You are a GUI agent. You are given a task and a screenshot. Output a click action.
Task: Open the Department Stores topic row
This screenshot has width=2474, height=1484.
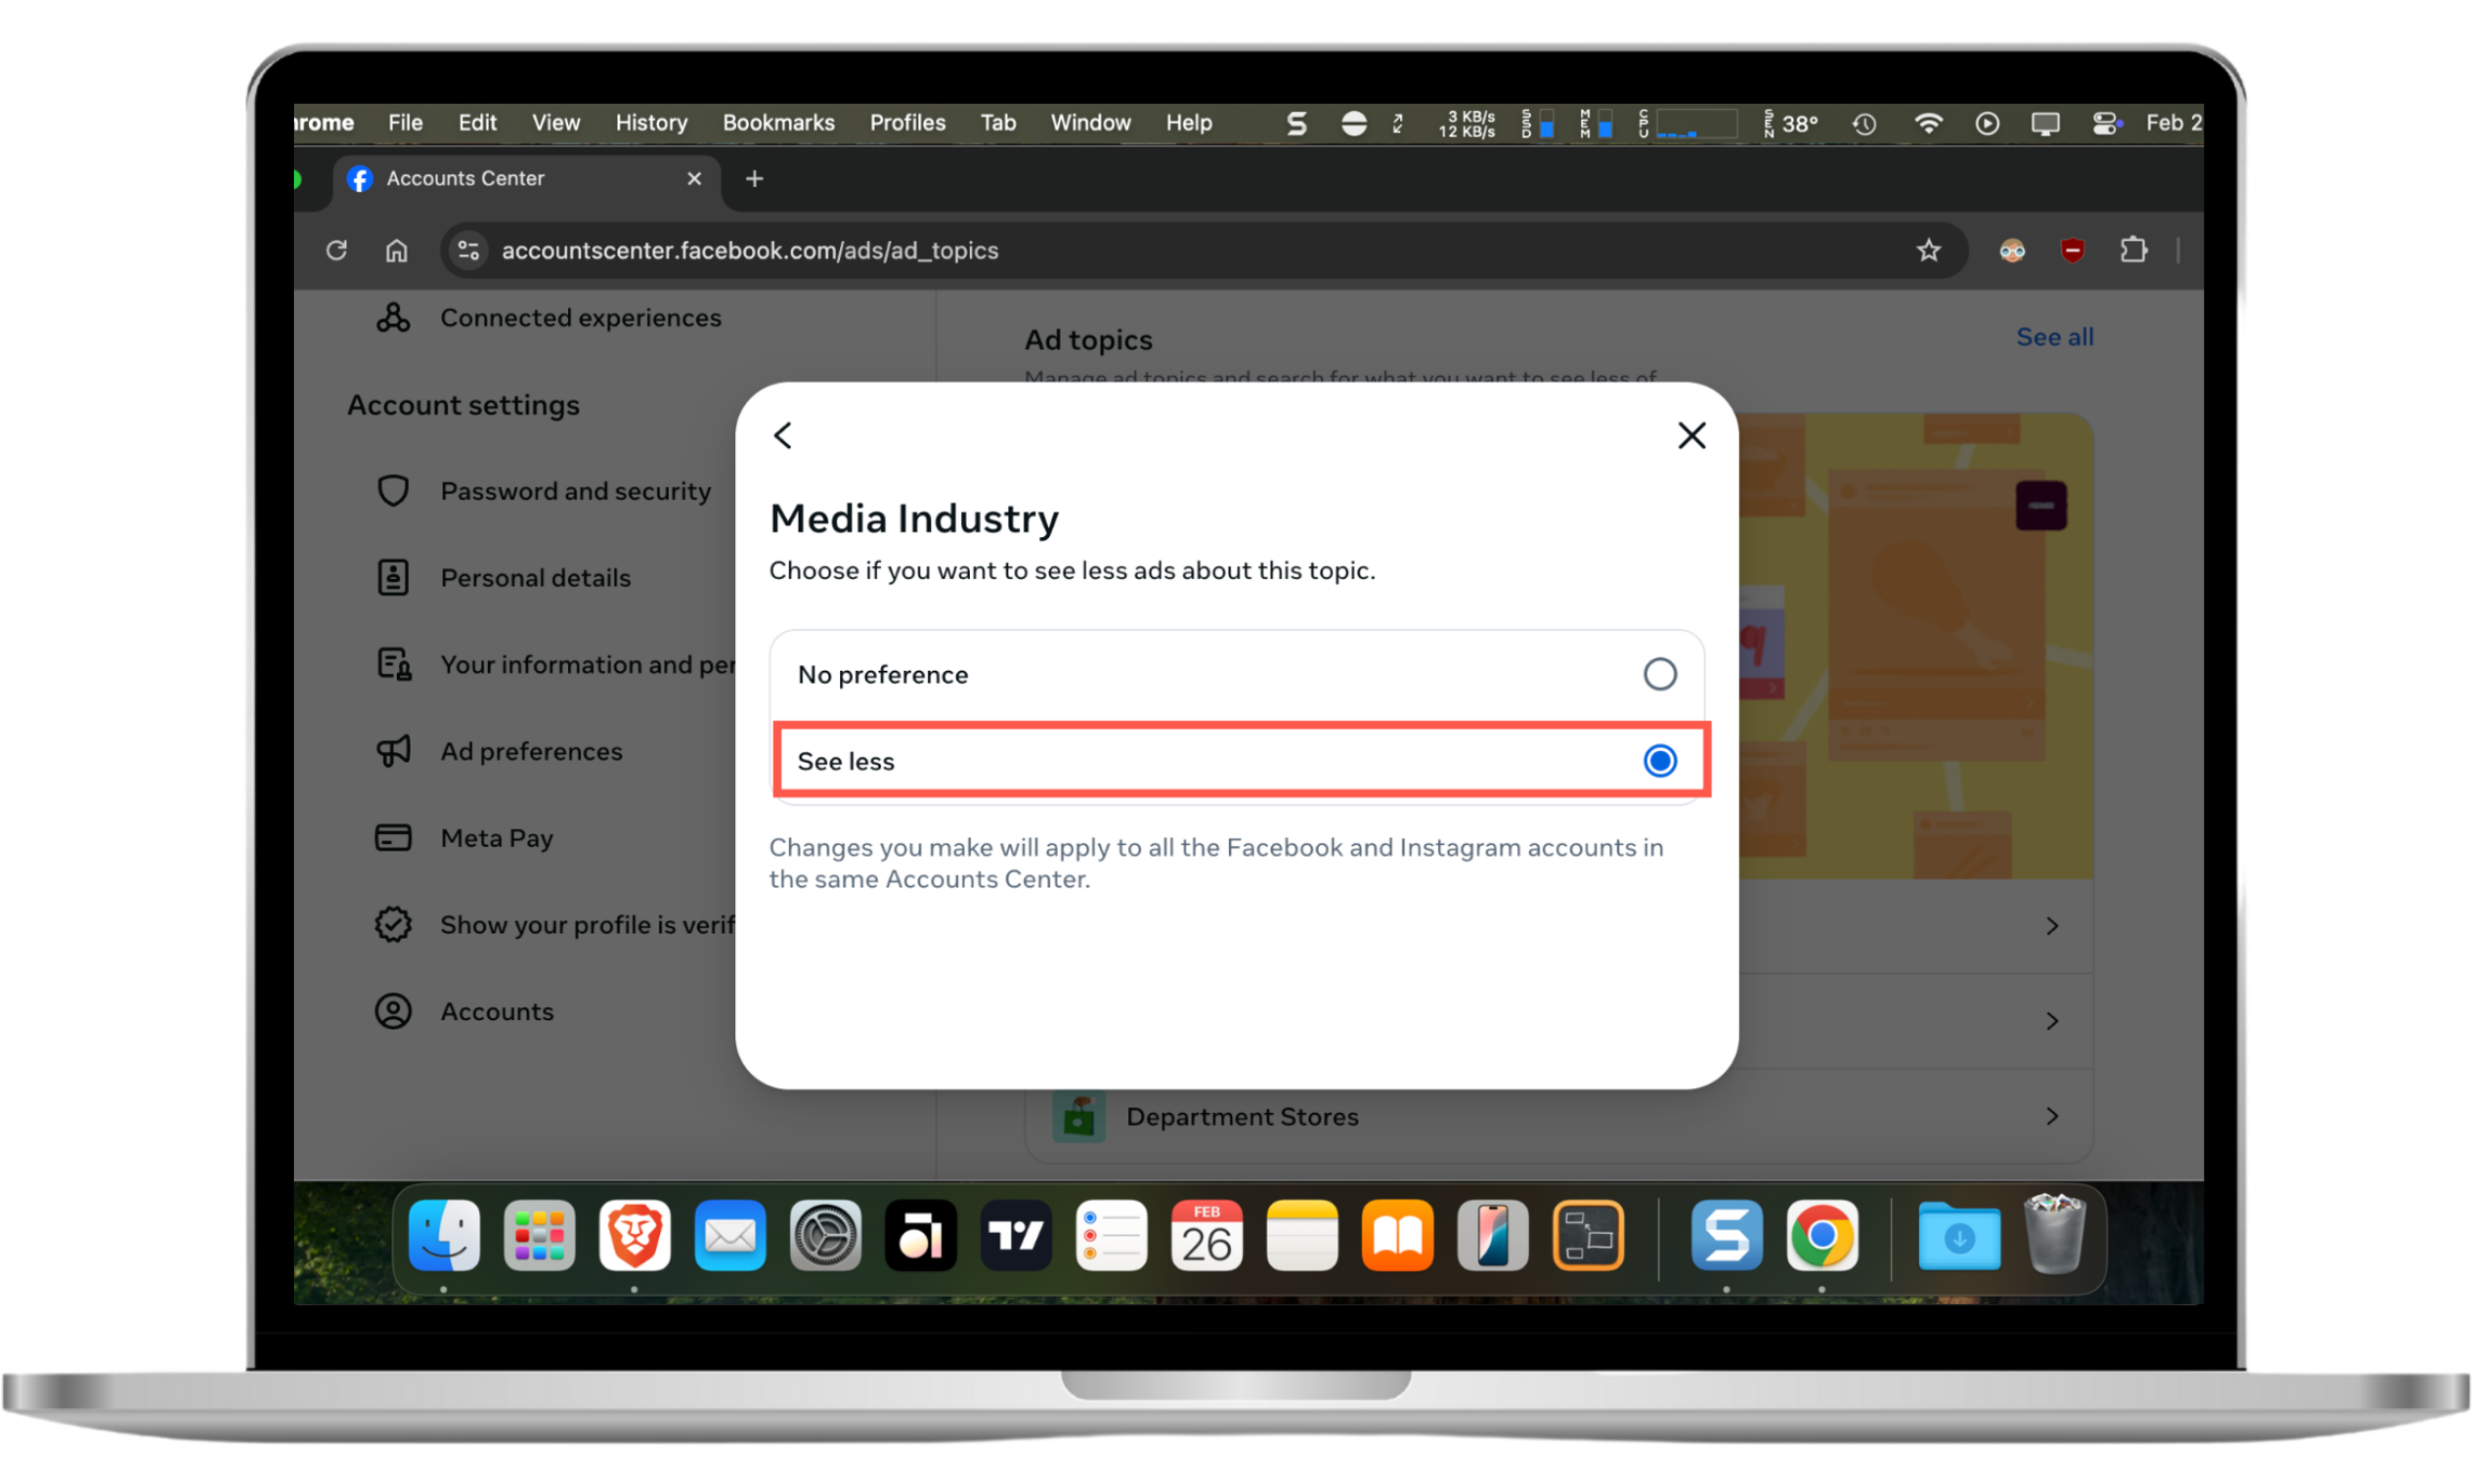coord(1559,1117)
